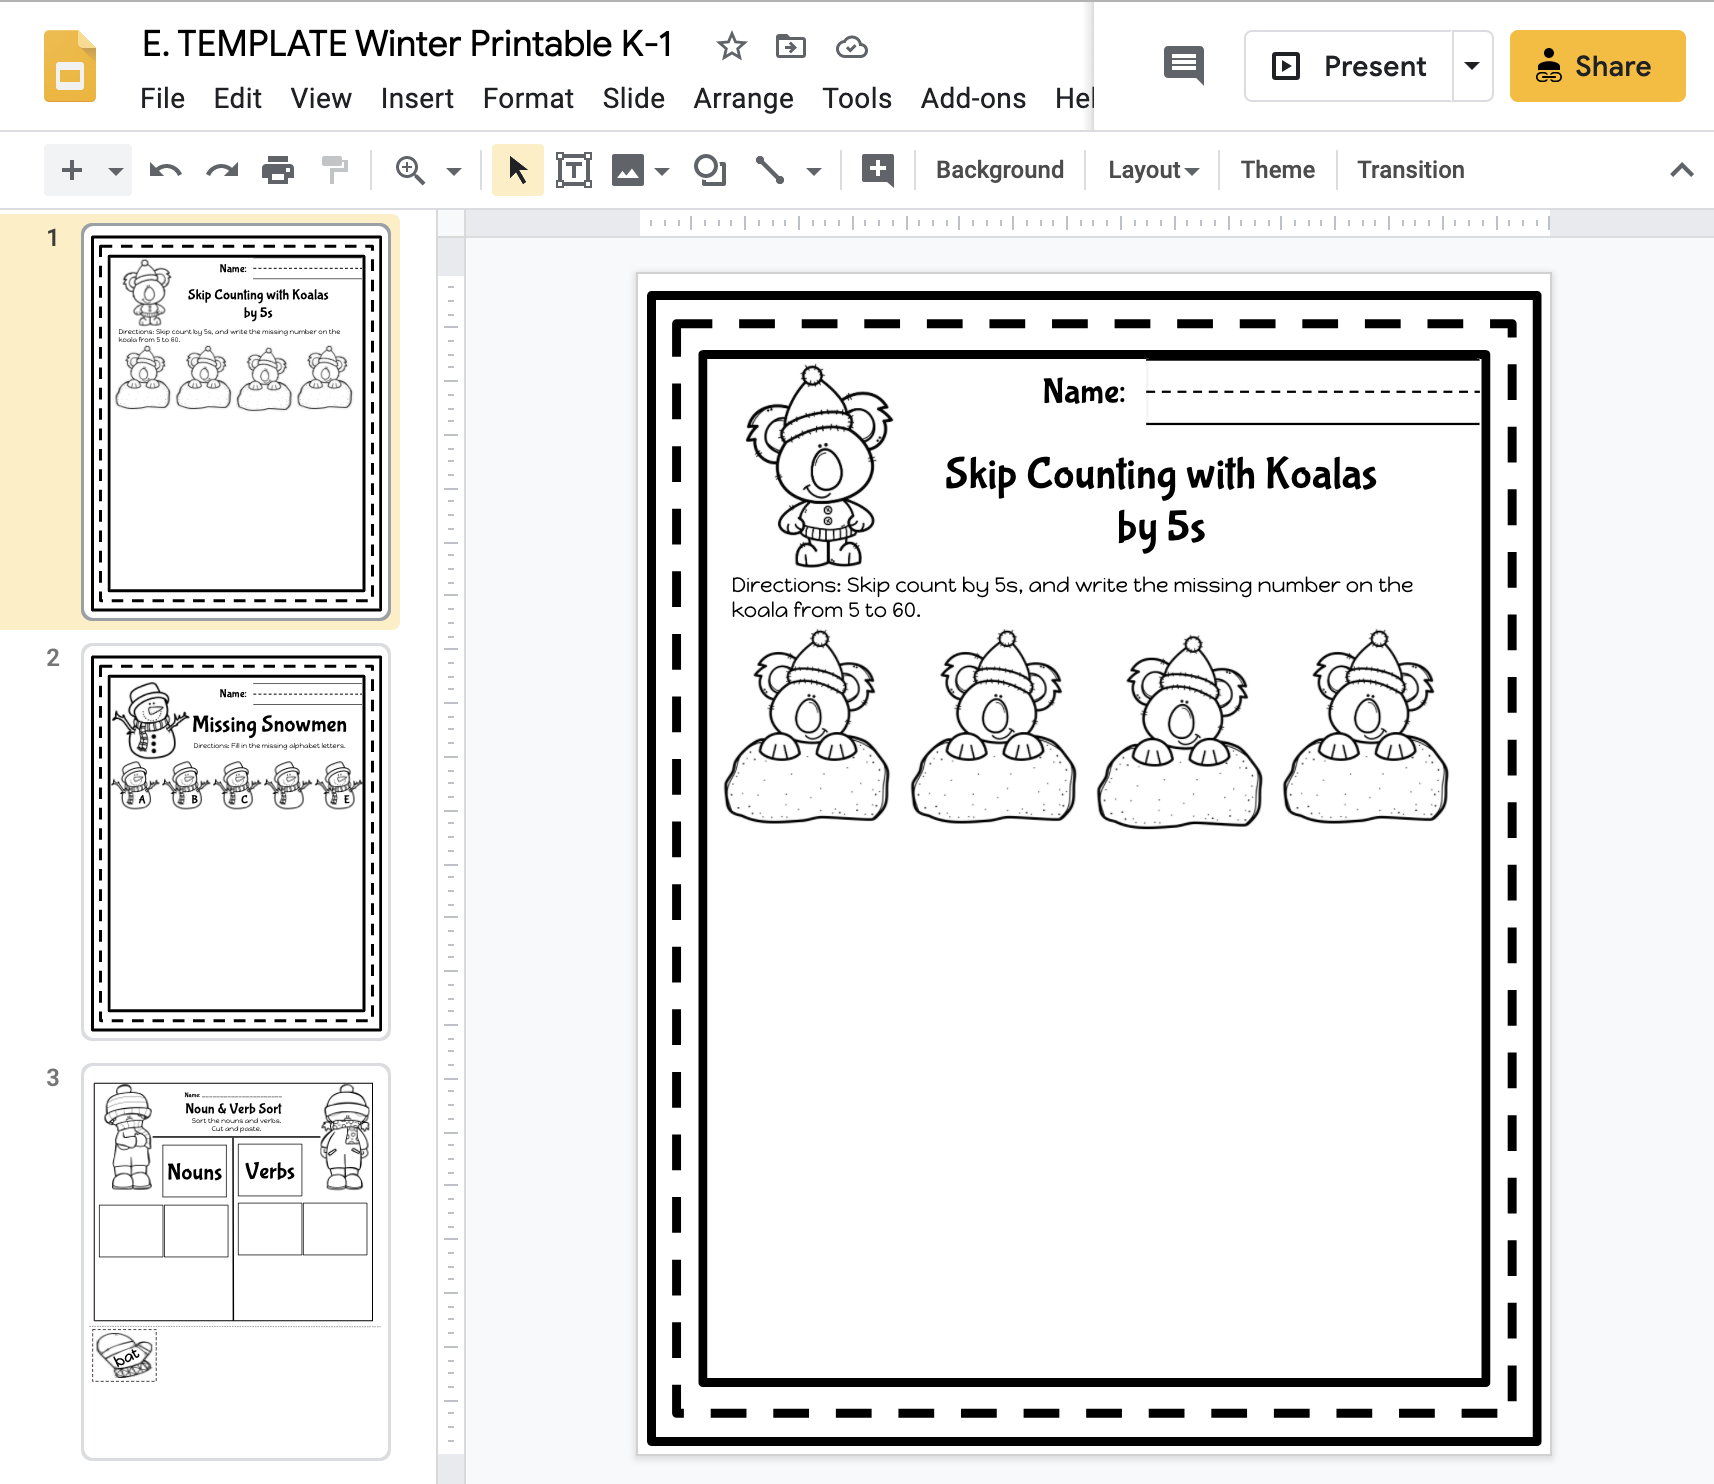Select the text box tool
This screenshot has height=1484, width=1714.
pos(574,170)
